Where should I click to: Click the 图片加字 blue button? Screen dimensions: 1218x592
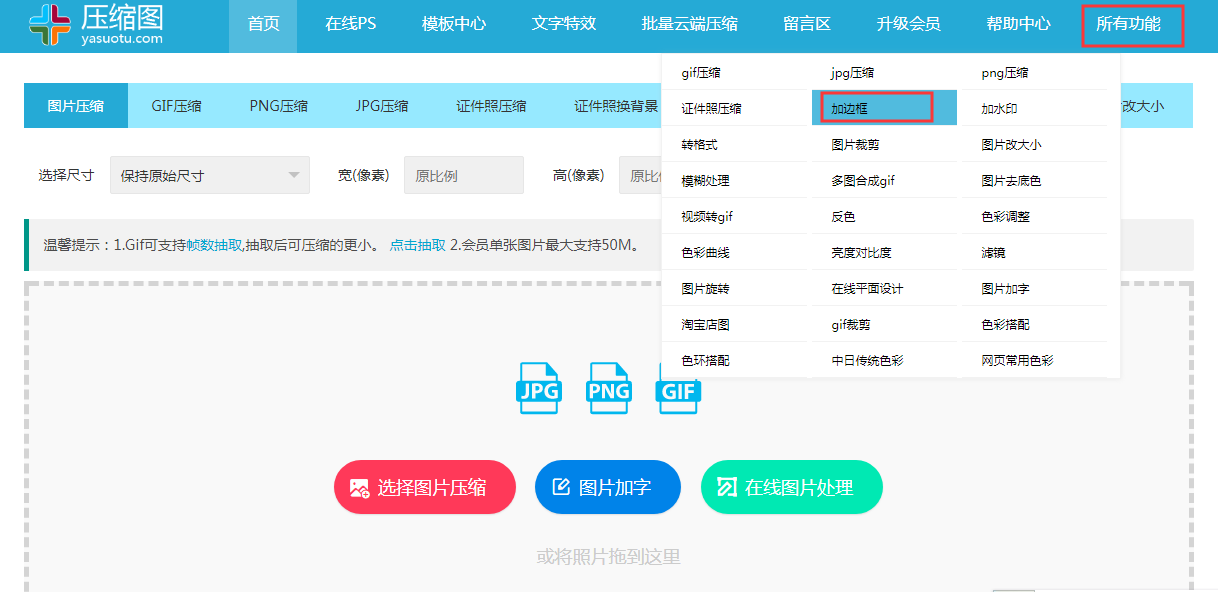coord(608,487)
